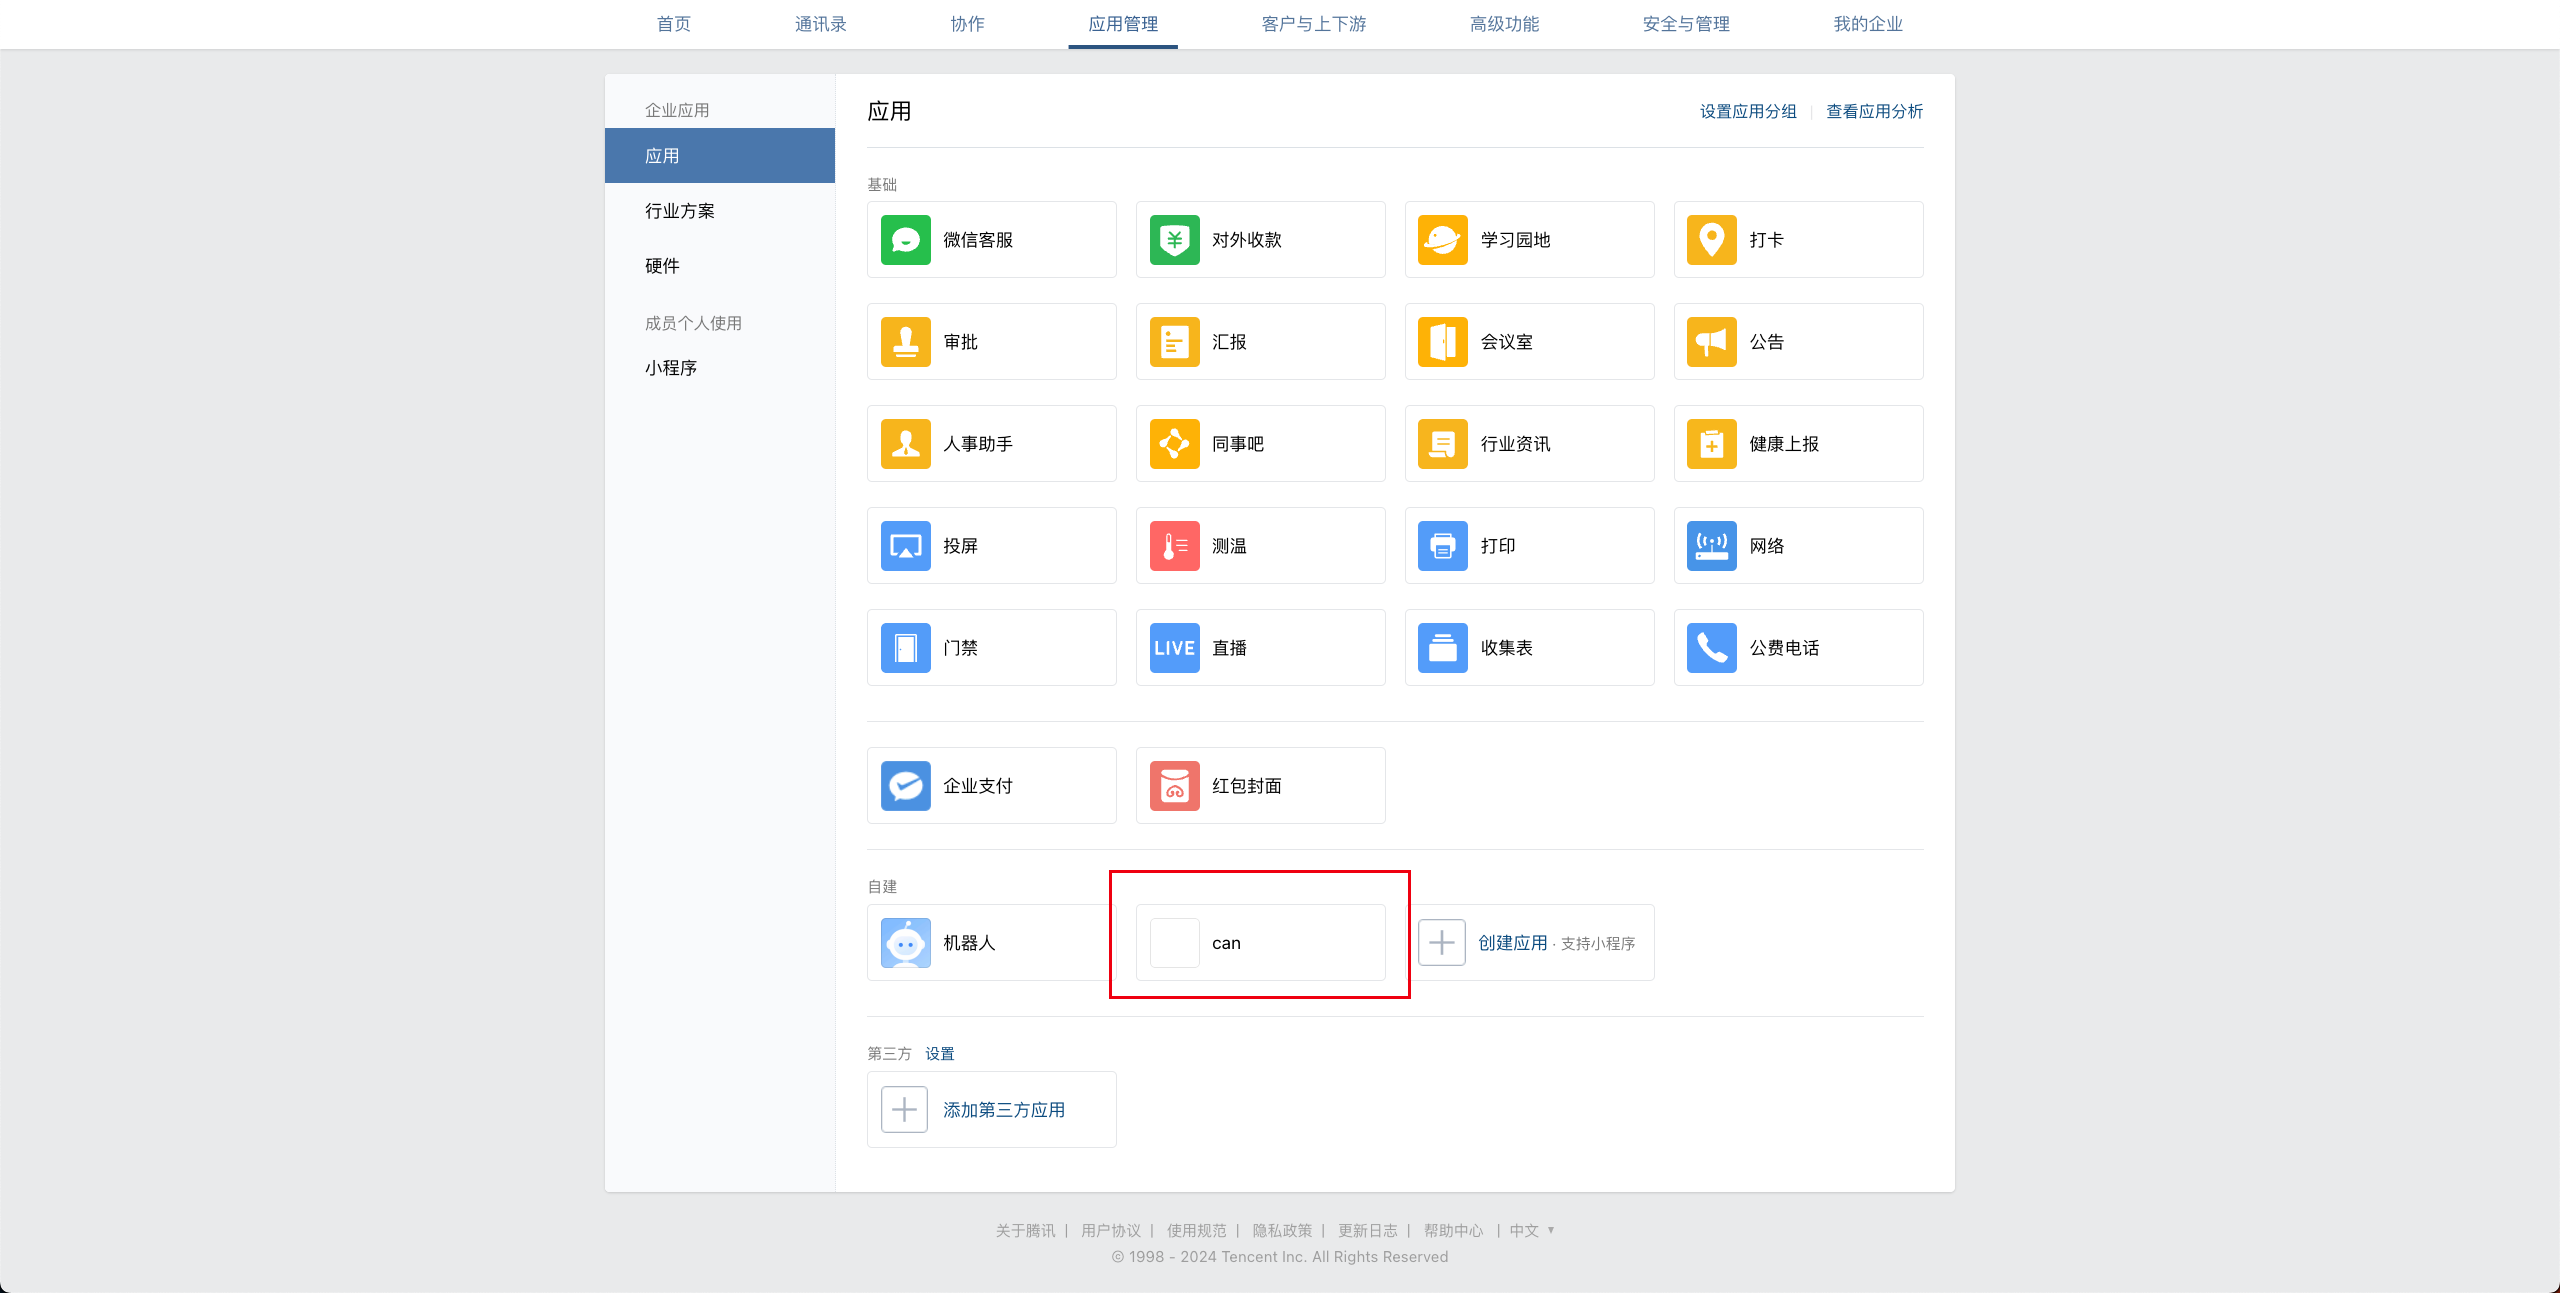
Task: Open the 直播 LIVE icon
Action: tap(1174, 648)
